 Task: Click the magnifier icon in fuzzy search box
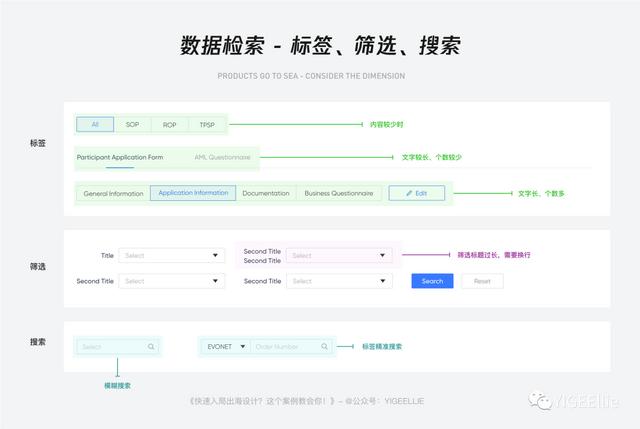[151, 347]
